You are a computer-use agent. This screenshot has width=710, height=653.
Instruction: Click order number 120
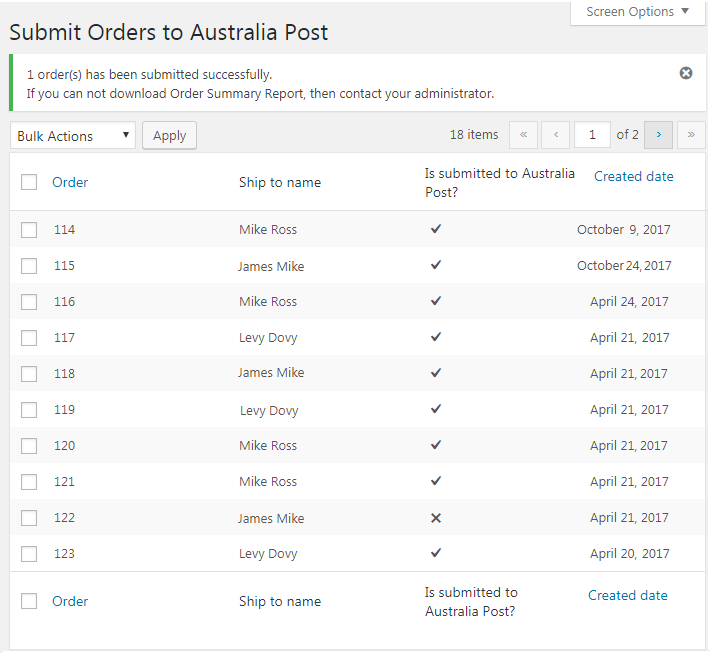pos(64,446)
